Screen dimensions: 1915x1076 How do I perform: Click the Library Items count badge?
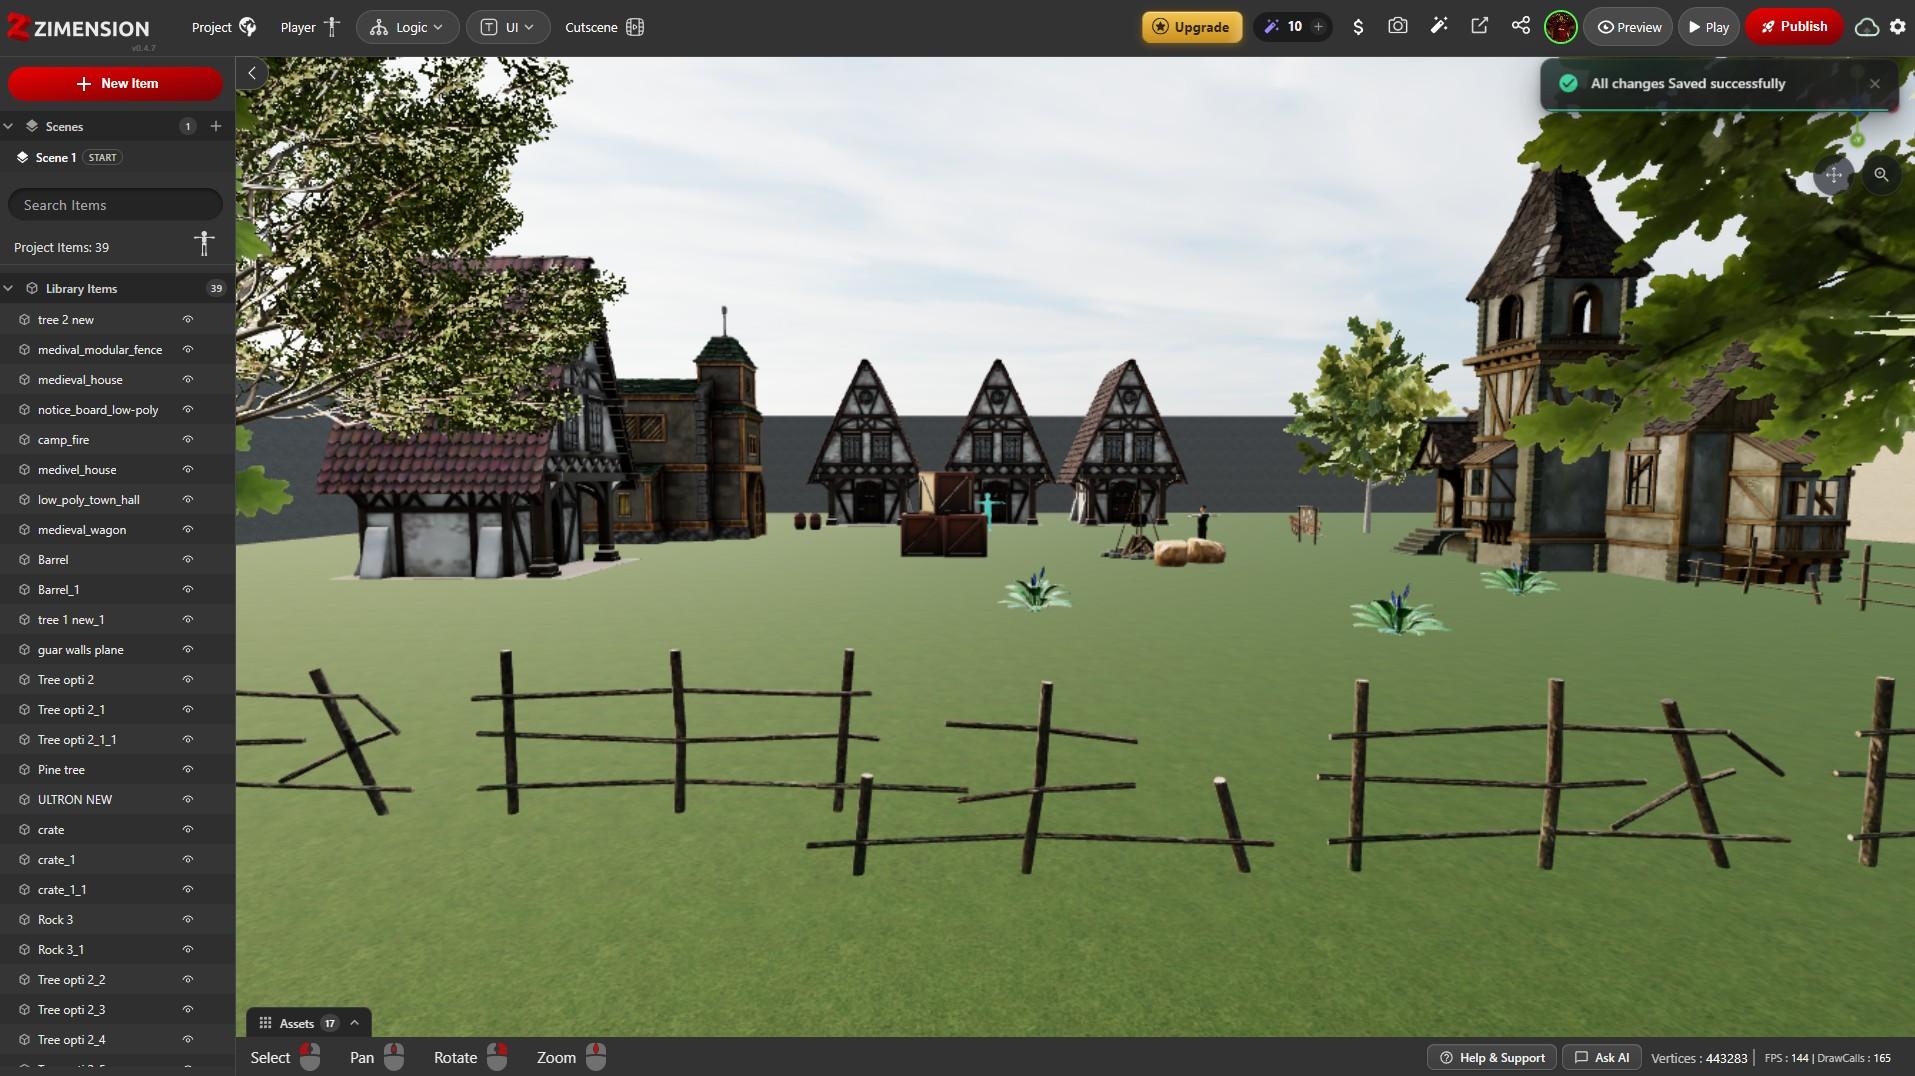pos(216,288)
